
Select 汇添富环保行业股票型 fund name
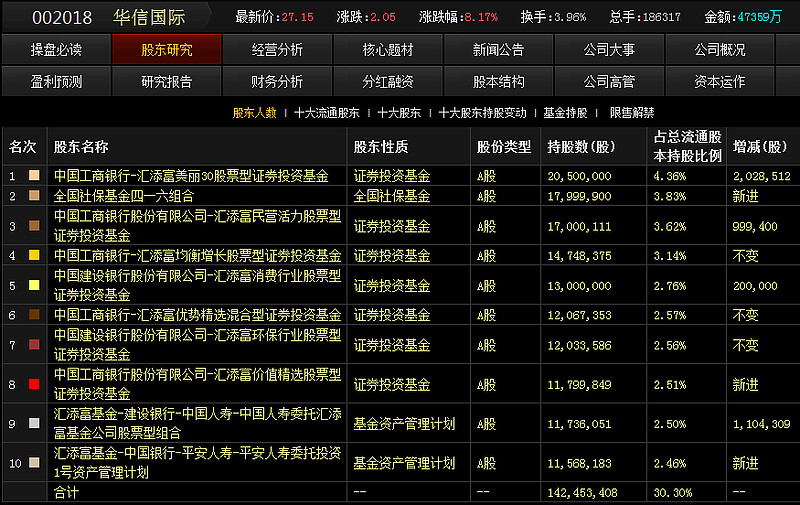(x=197, y=345)
